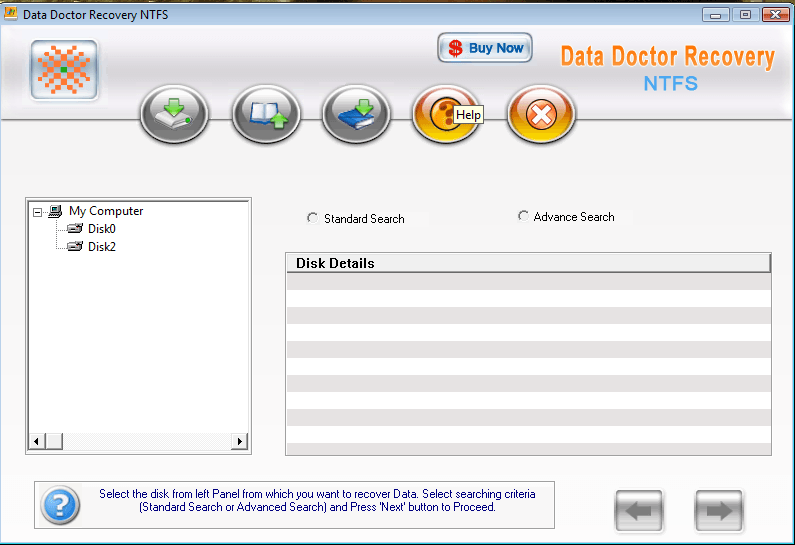Collapse the My Computer tree node
Viewport: 795px width, 545px height.
38,212
